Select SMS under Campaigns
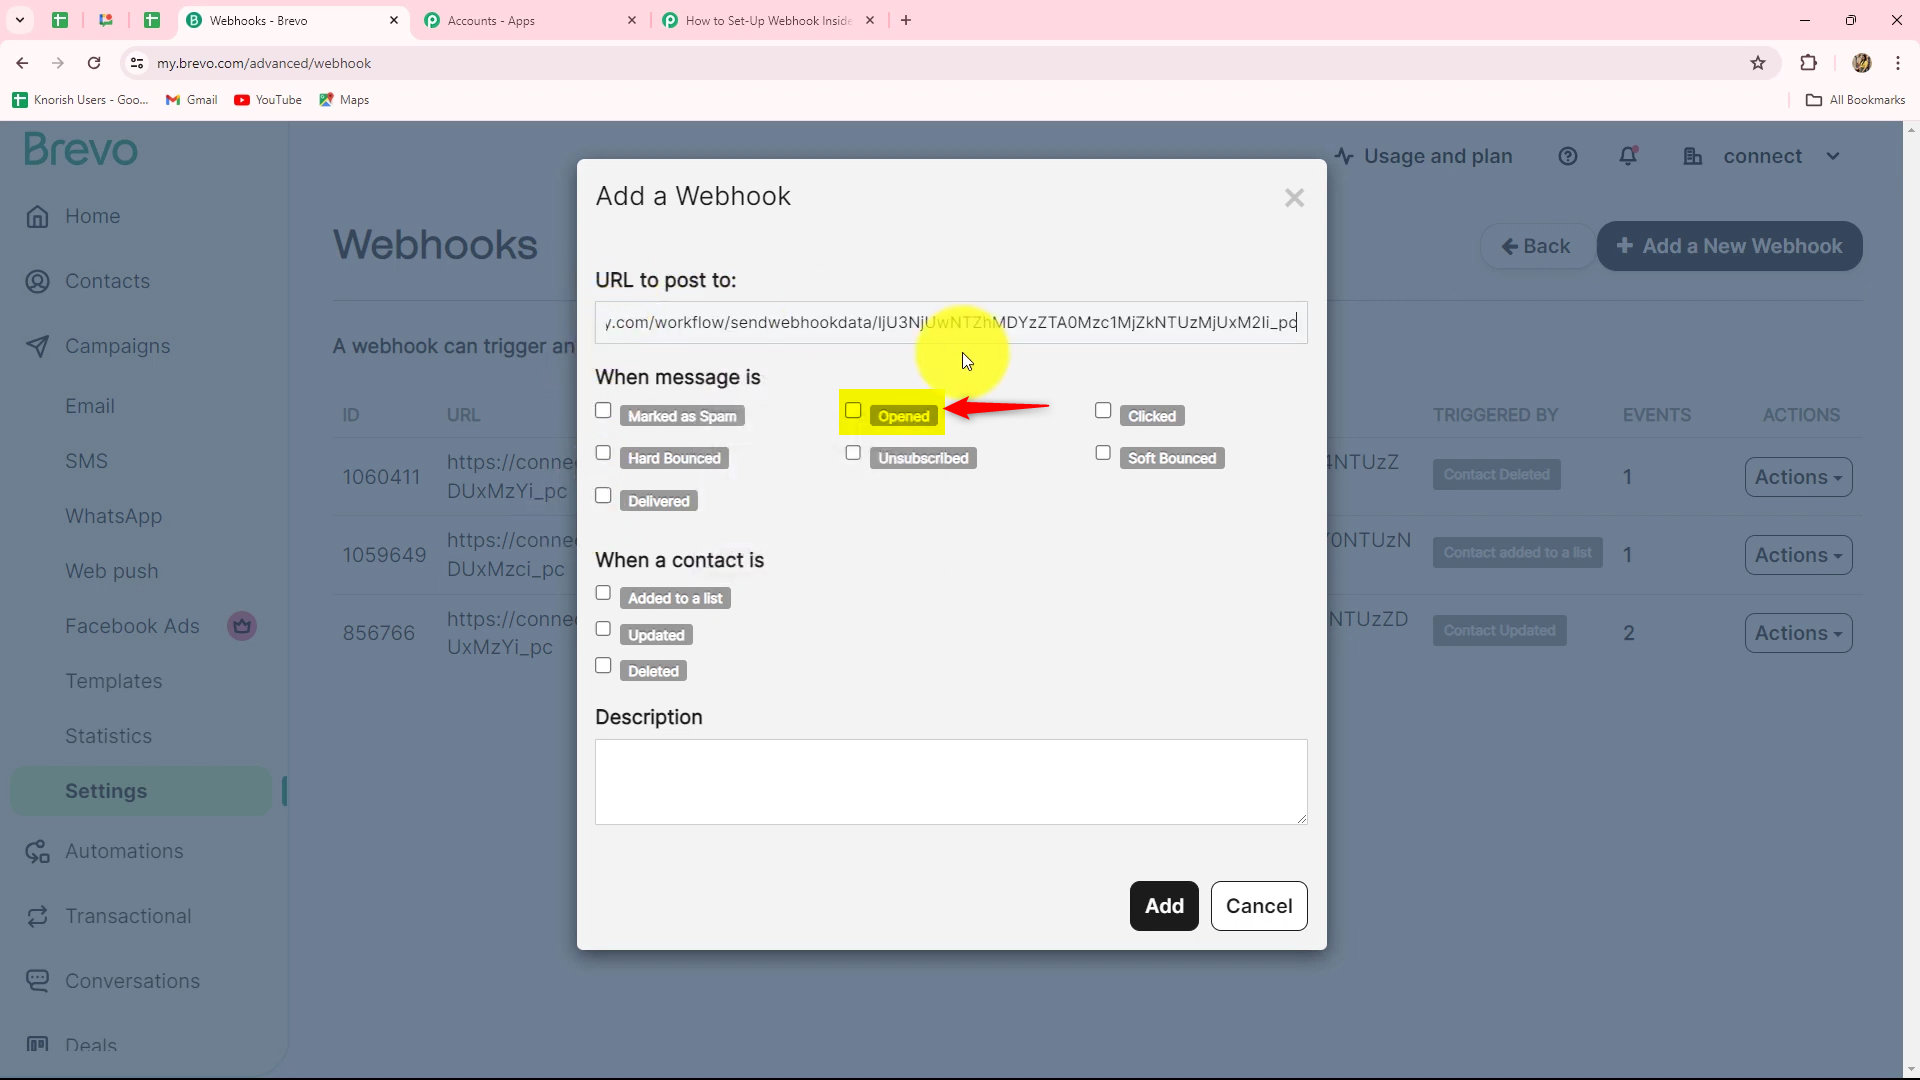1920x1080 pixels. [x=86, y=461]
